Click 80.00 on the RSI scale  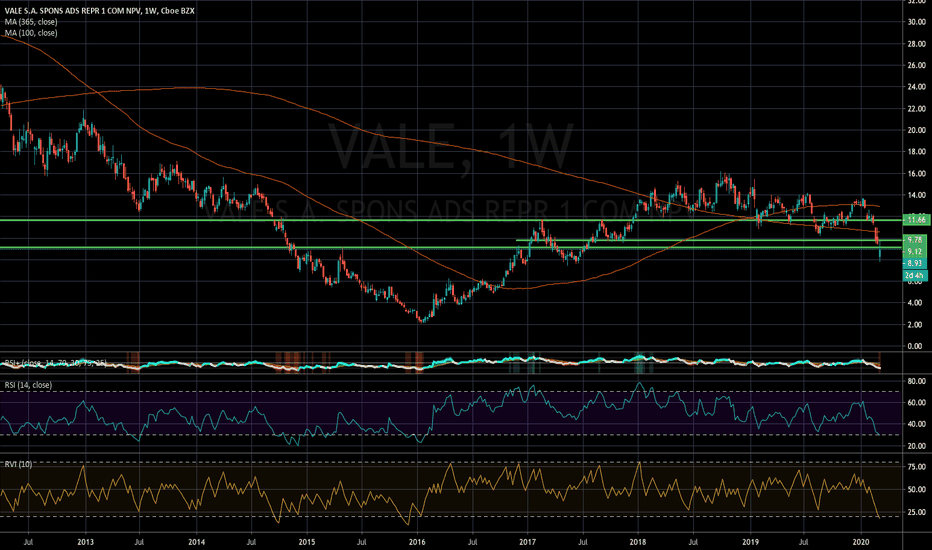point(917,381)
